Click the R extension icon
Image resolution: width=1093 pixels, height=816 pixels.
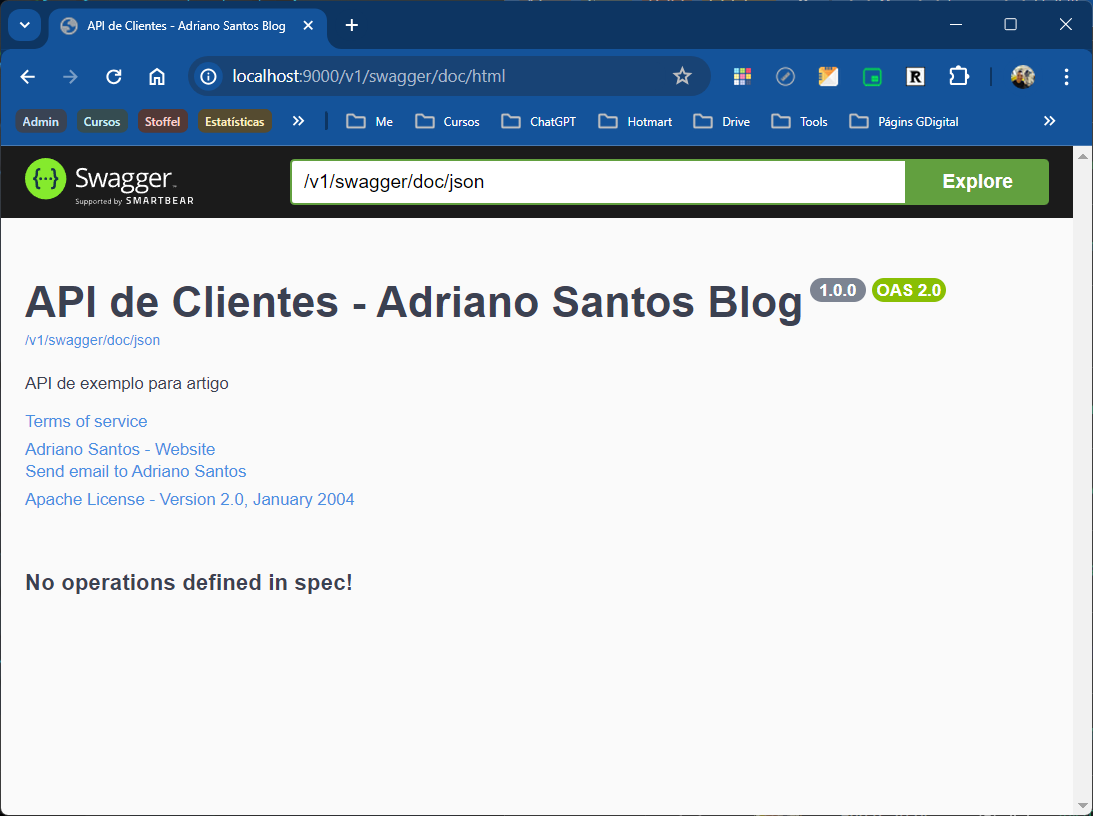[x=915, y=76]
